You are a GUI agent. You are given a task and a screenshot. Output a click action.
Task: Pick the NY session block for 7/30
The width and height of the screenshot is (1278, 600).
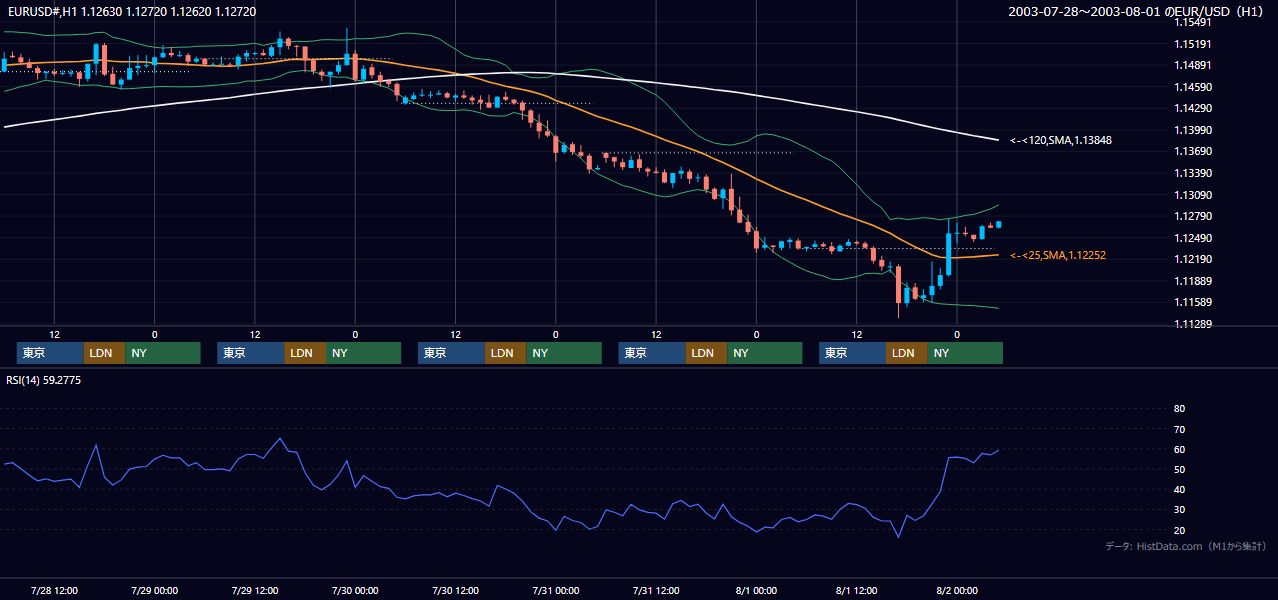pyautogui.click(x=563, y=353)
